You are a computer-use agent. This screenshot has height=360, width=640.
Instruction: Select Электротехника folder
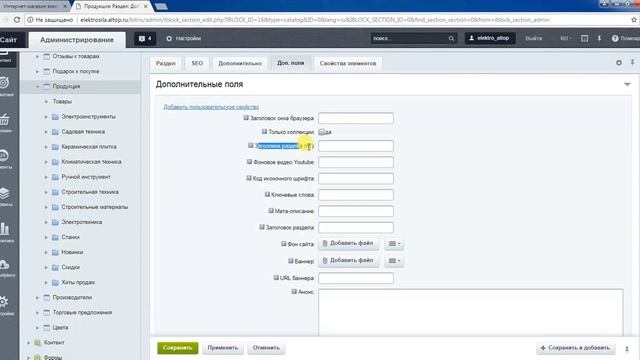coord(82,222)
